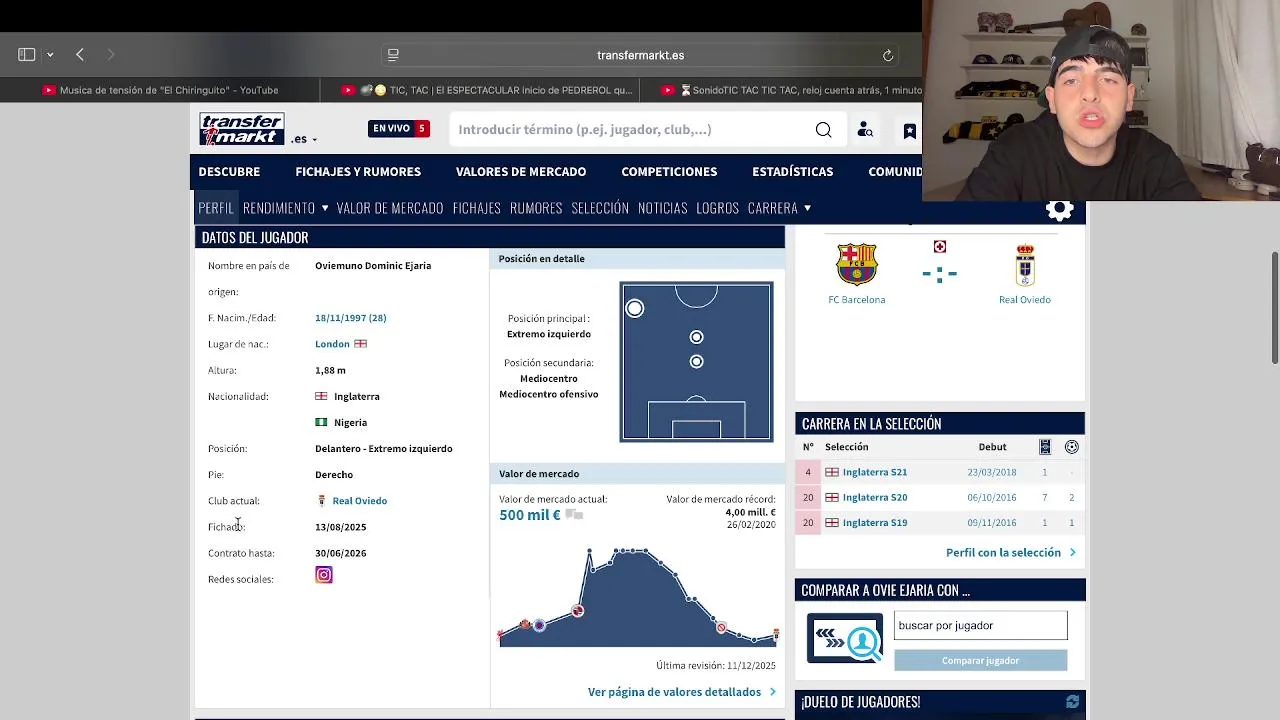Image resolution: width=1280 pixels, height=720 pixels.
Task: Click the vertical page scrollbar
Action: 1274,308
